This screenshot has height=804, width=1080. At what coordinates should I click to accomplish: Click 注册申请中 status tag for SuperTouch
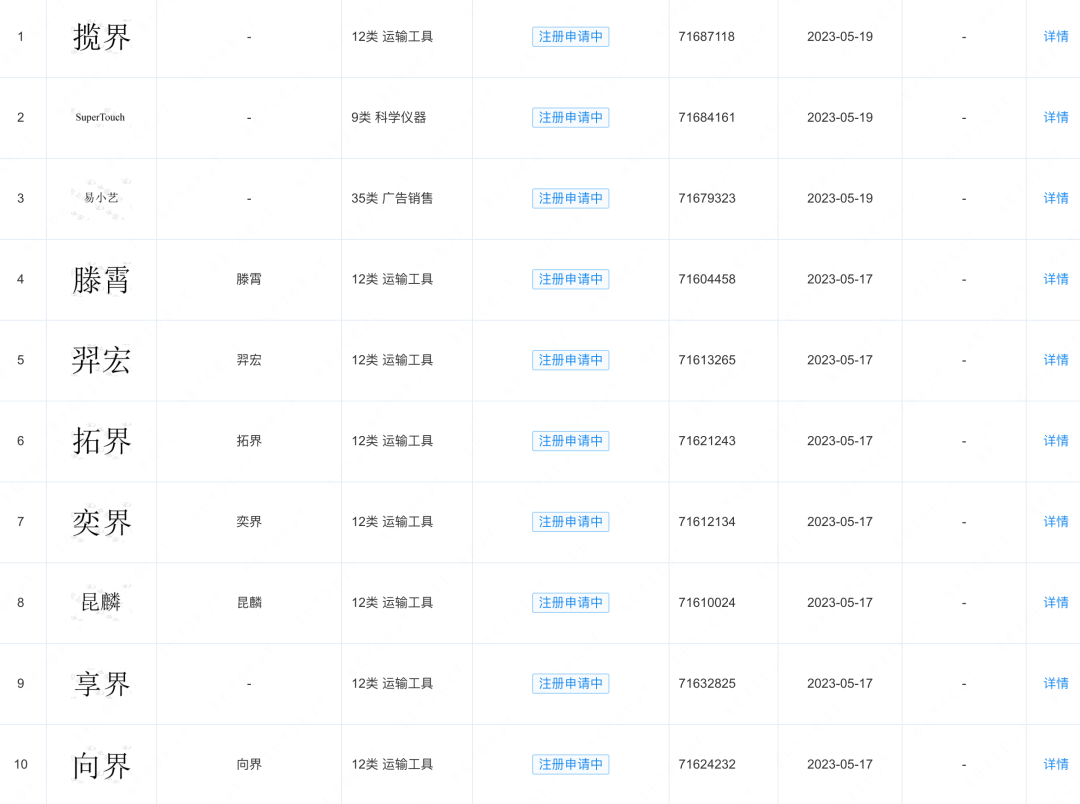pyautogui.click(x=570, y=117)
